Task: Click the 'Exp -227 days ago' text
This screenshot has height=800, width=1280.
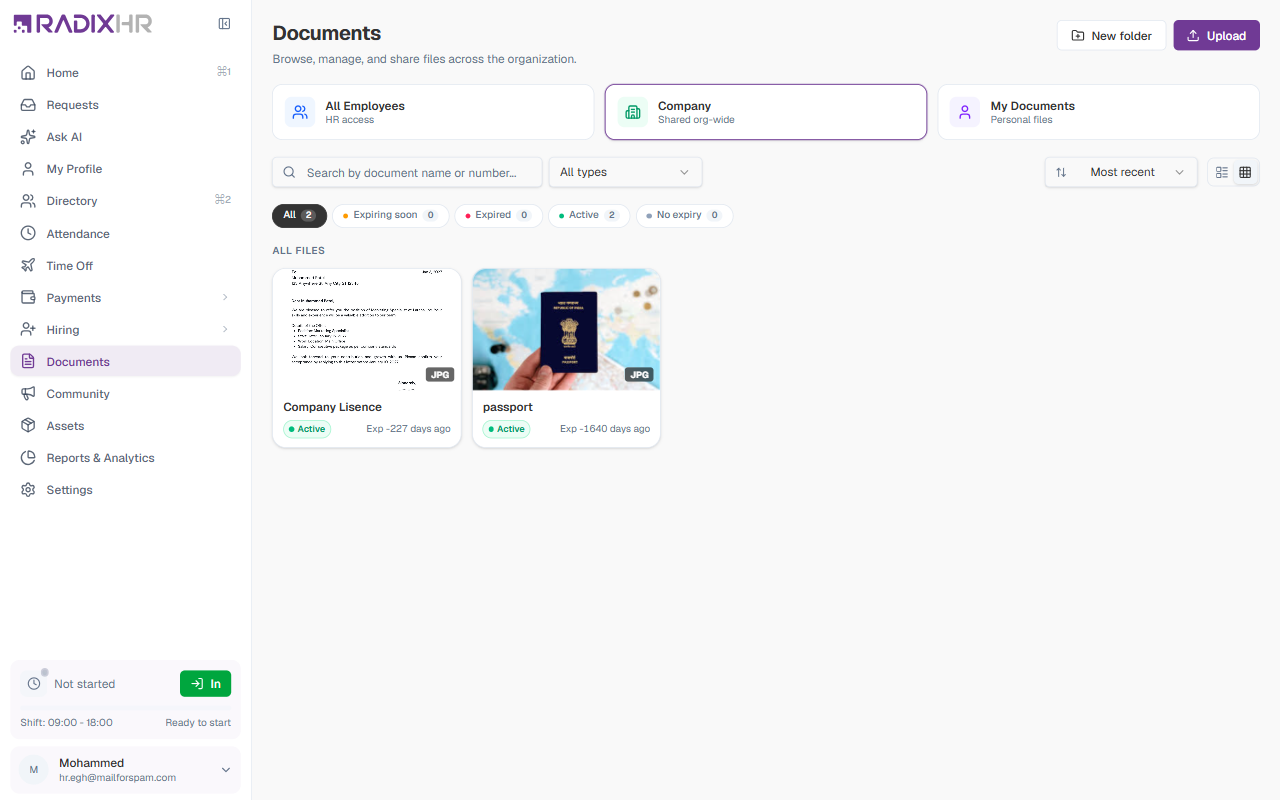Action: click(408, 429)
